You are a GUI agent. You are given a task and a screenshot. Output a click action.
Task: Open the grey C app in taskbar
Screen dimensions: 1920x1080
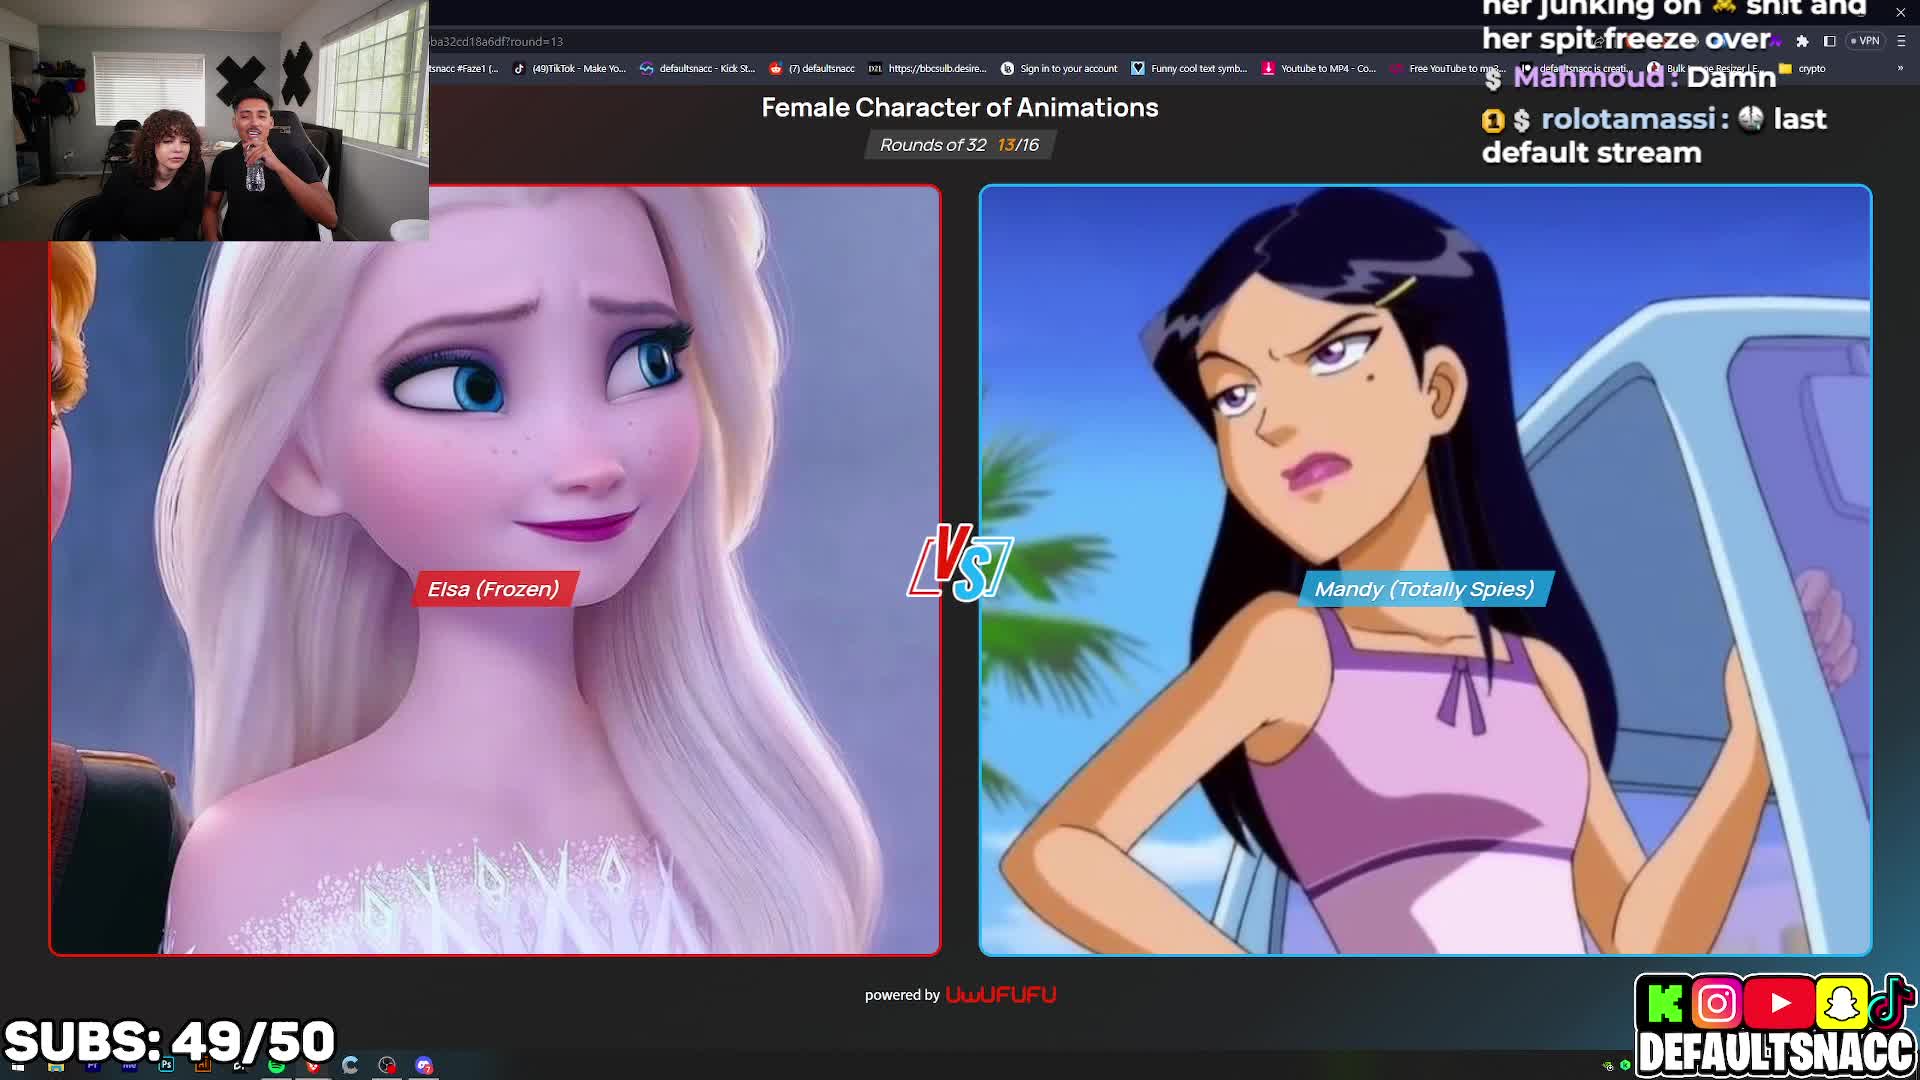point(350,1066)
